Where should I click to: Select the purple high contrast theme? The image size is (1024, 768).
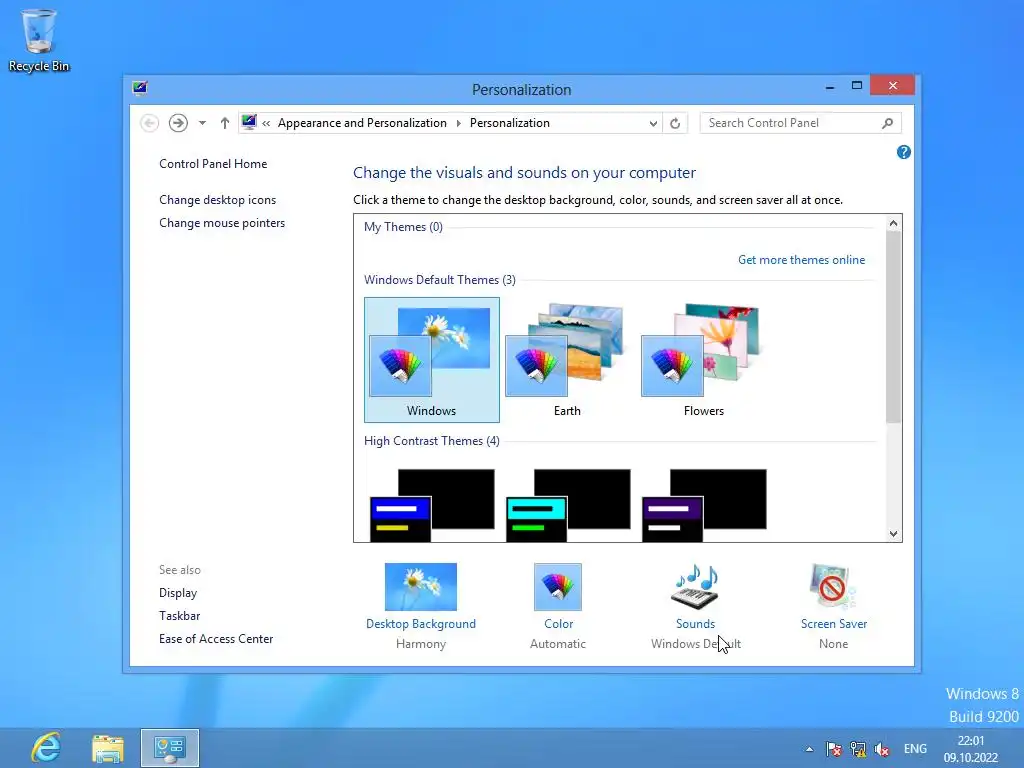pos(703,505)
